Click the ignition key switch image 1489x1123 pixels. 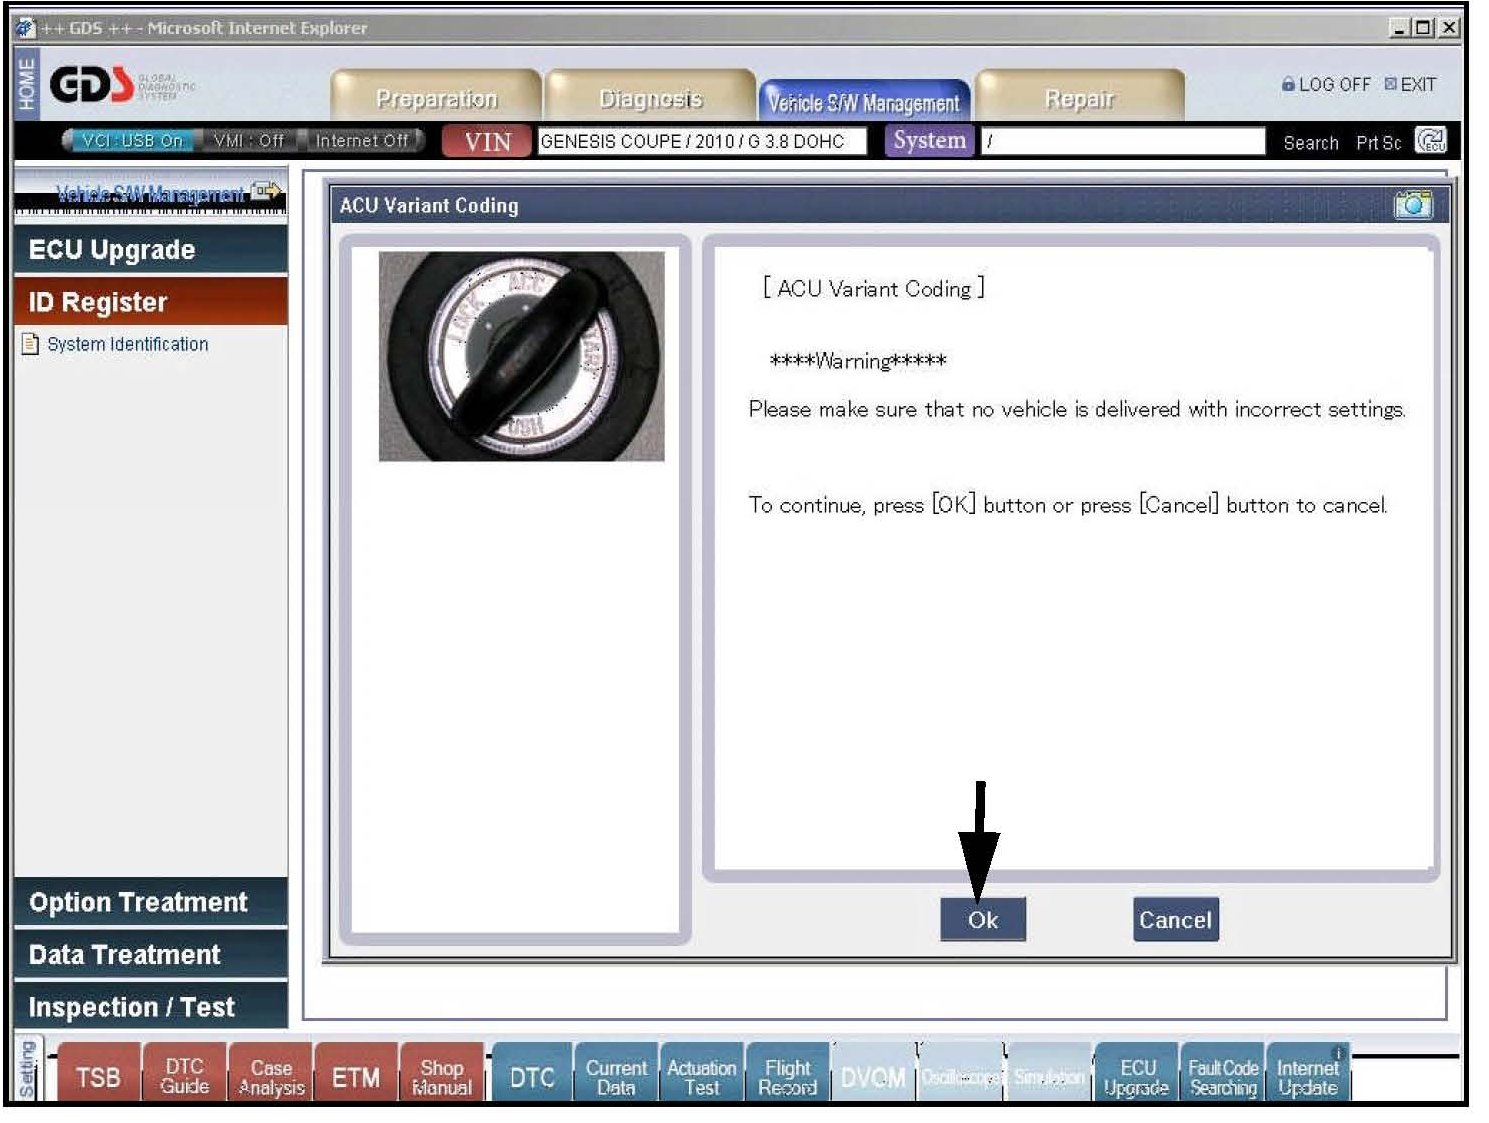(521, 356)
